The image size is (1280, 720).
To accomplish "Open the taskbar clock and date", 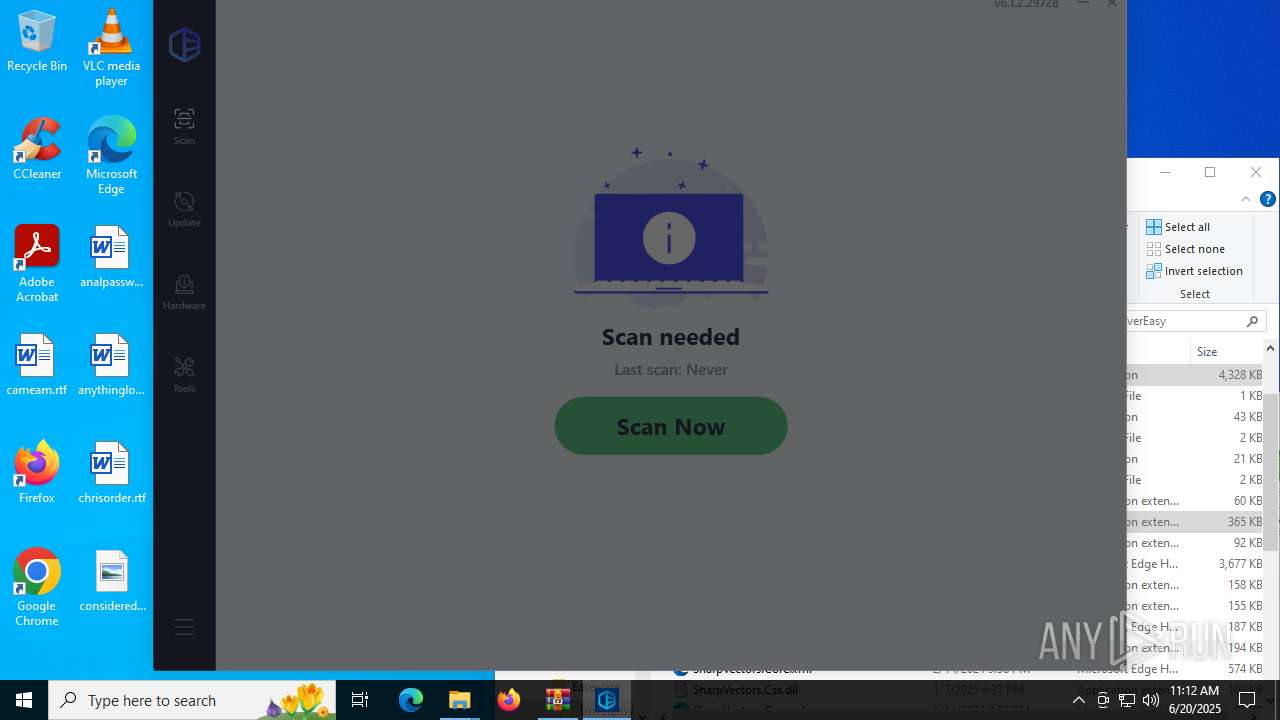I will click(x=1195, y=700).
